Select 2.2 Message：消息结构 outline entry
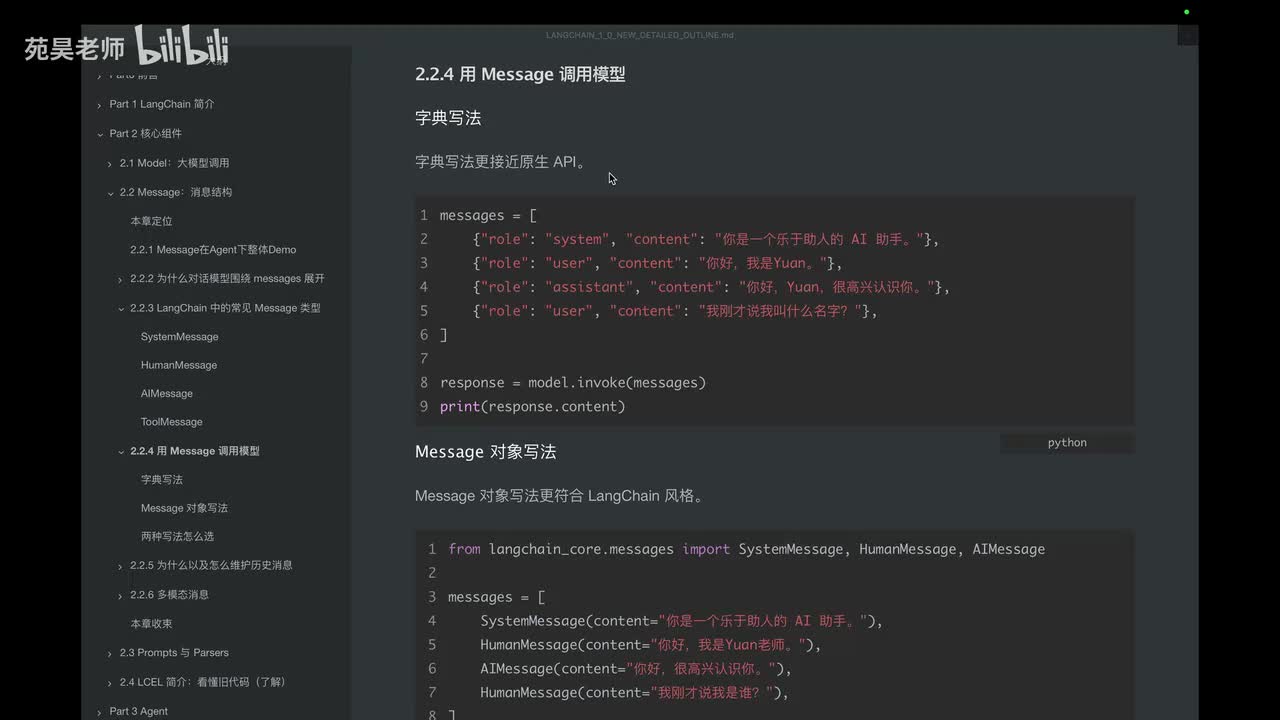 click(x=176, y=191)
